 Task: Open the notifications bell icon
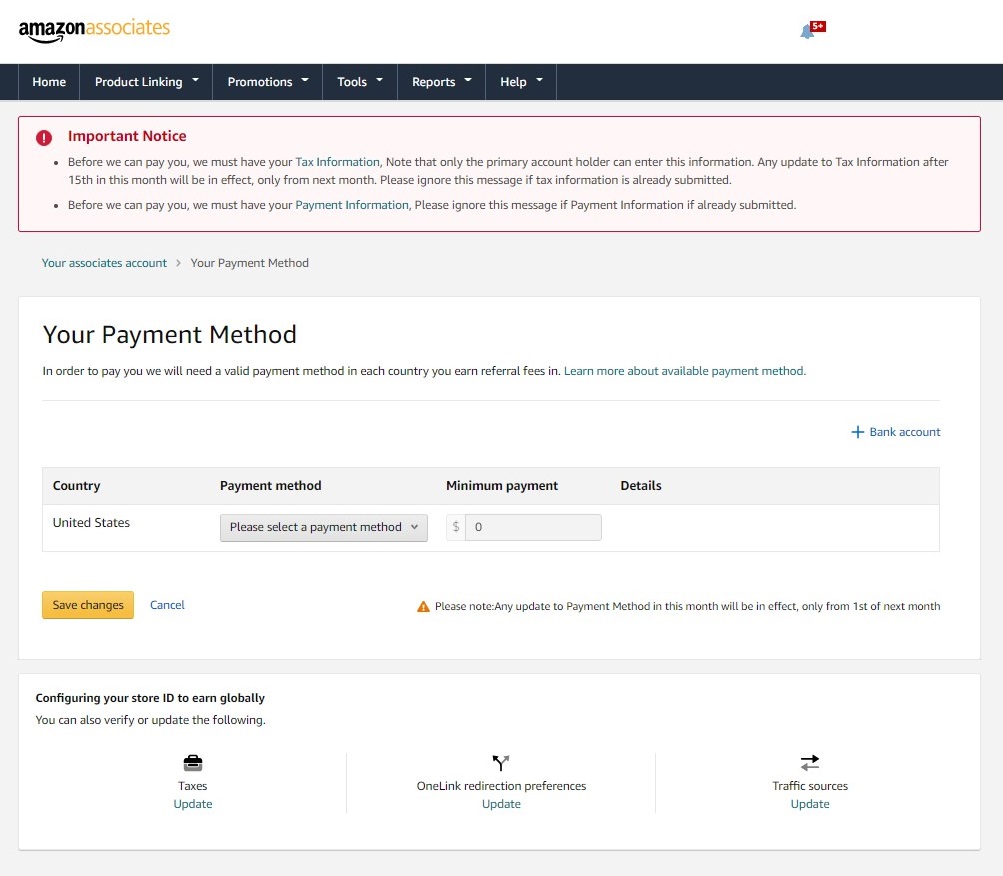[x=807, y=31]
